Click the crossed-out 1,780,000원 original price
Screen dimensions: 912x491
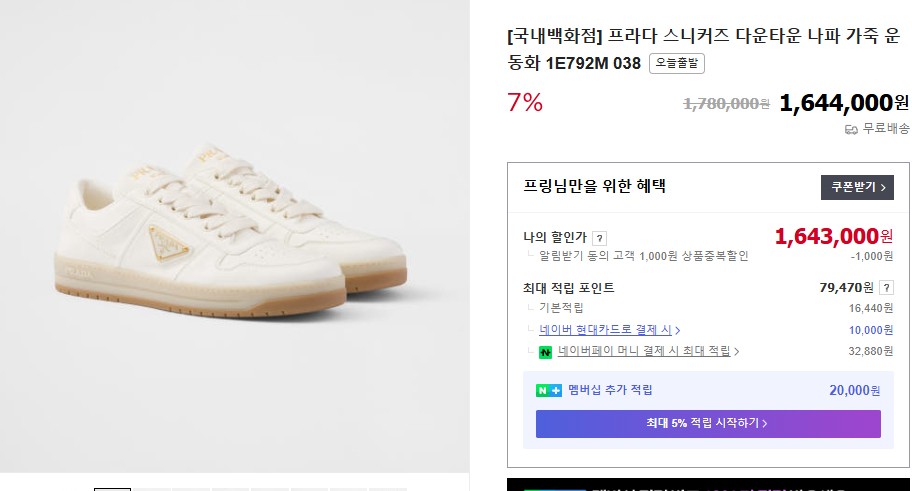tap(726, 104)
